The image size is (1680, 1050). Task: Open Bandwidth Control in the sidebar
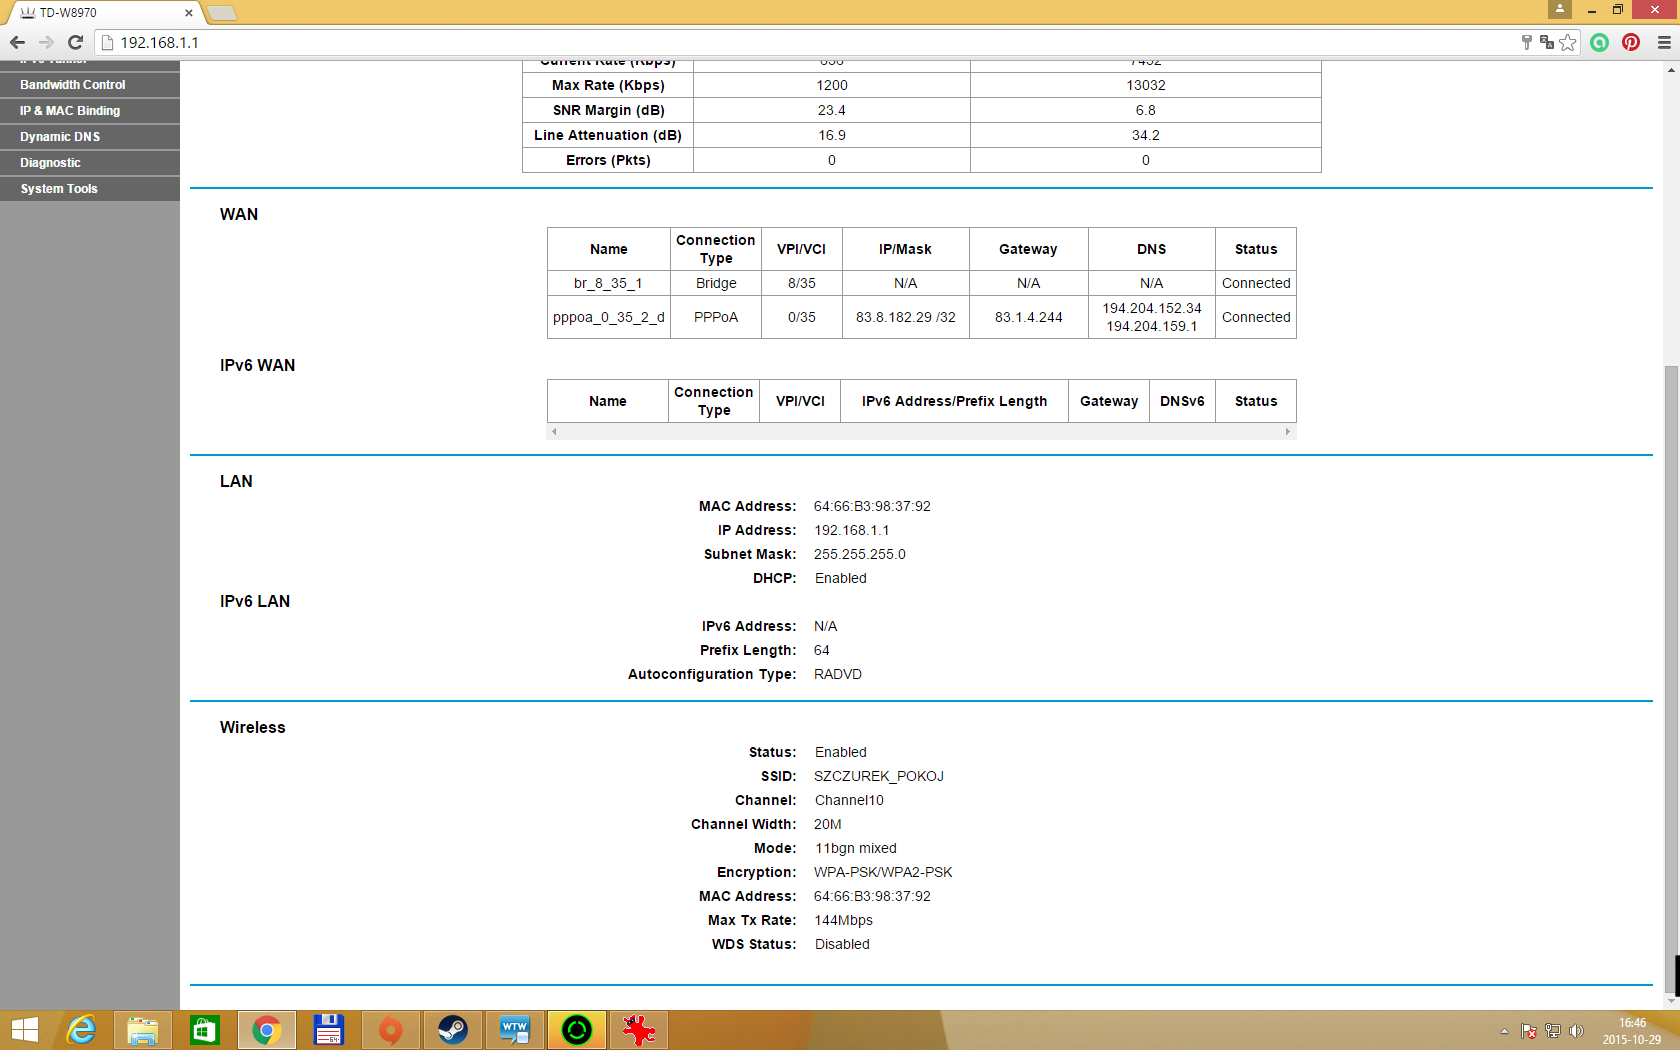(x=73, y=85)
